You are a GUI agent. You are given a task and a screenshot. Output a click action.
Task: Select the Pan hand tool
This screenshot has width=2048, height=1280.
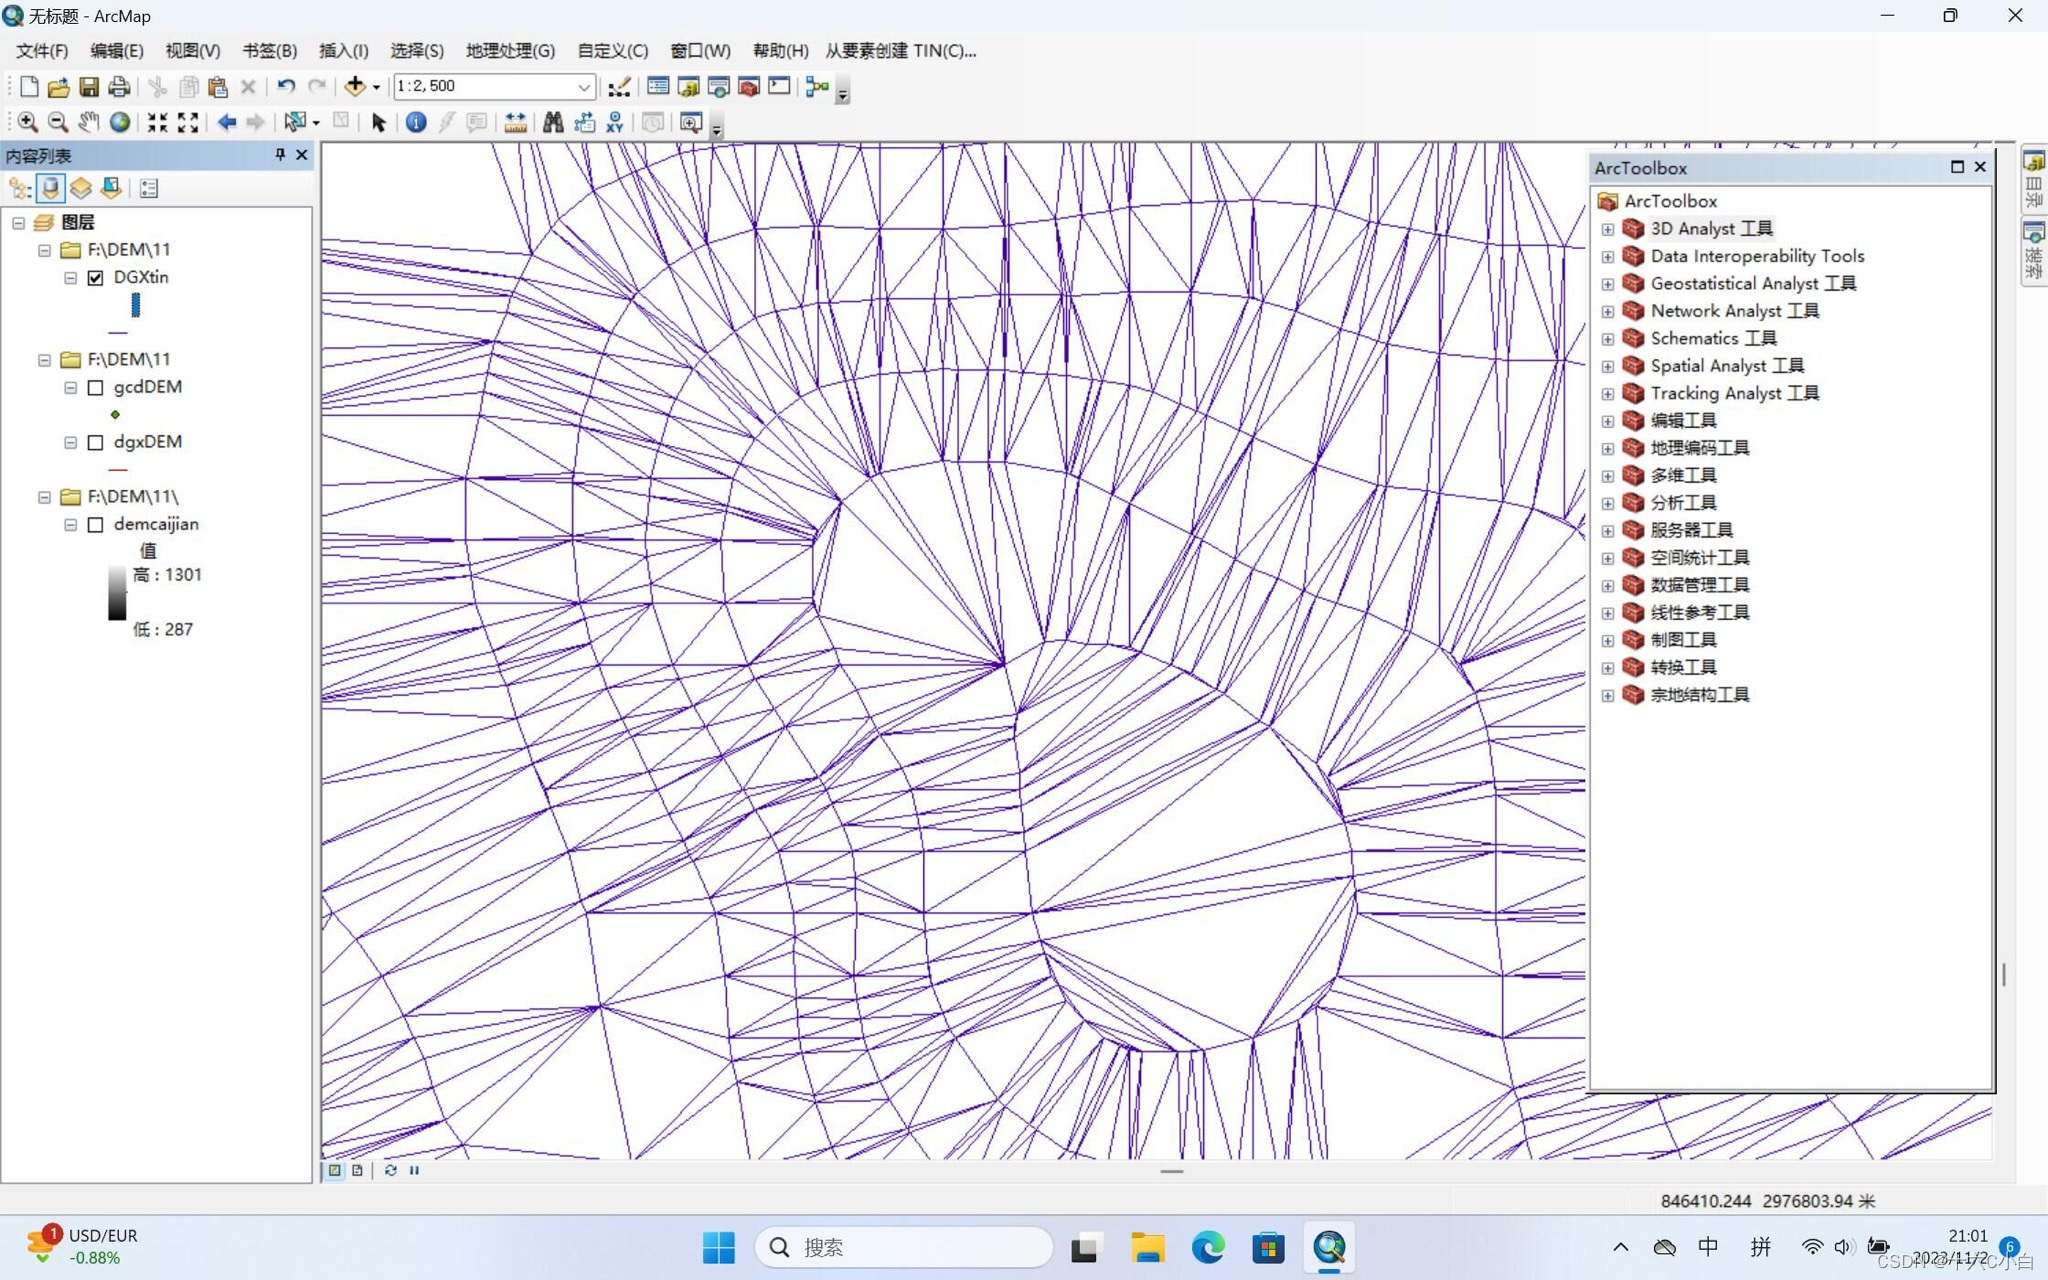pyautogui.click(x=88, y=122)
